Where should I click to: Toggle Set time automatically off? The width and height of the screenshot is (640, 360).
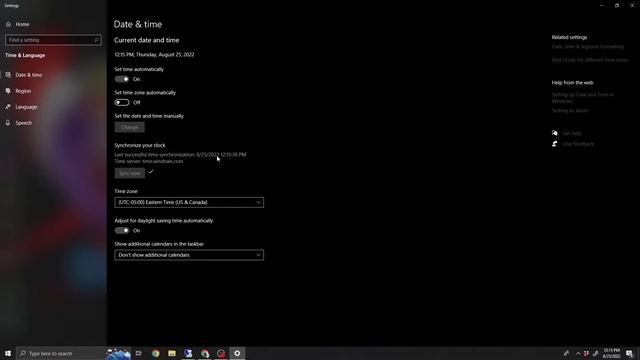tap(122, 79)
